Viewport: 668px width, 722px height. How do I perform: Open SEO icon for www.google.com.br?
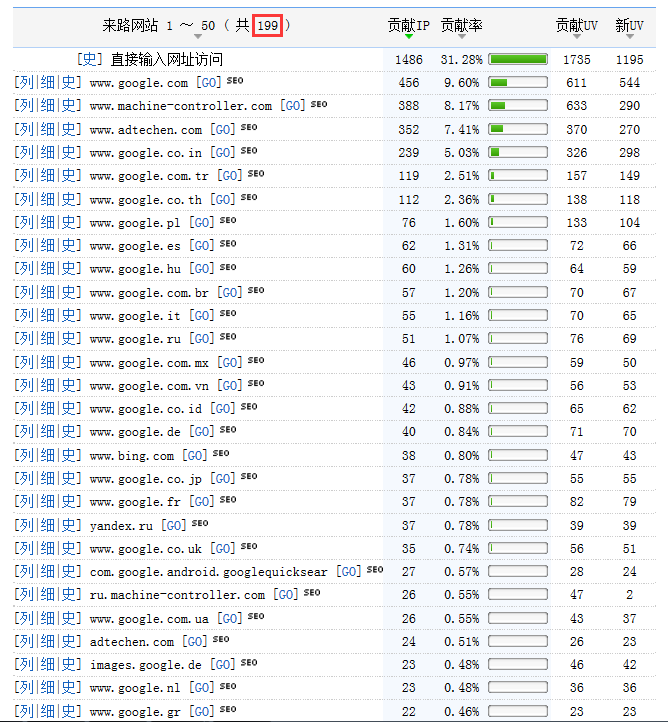[x=256, y=290]
